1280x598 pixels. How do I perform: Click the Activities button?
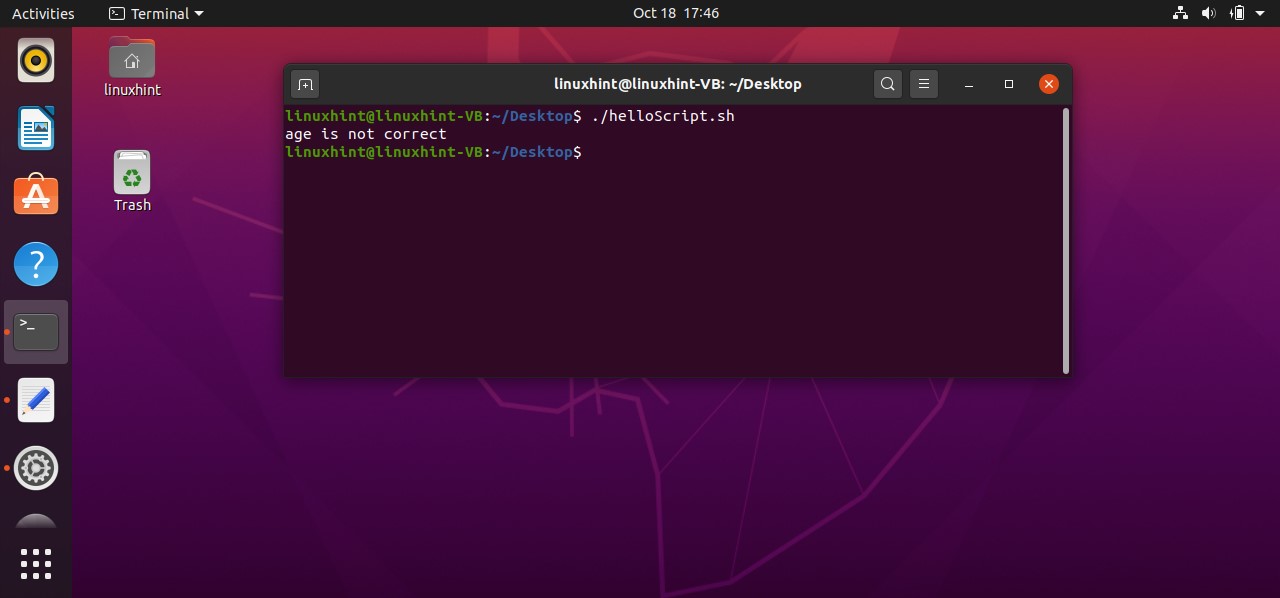pos(43,13)
